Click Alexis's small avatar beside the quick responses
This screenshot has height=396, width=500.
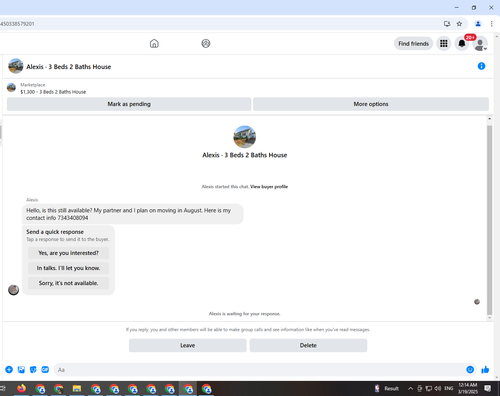coord(14,290)
